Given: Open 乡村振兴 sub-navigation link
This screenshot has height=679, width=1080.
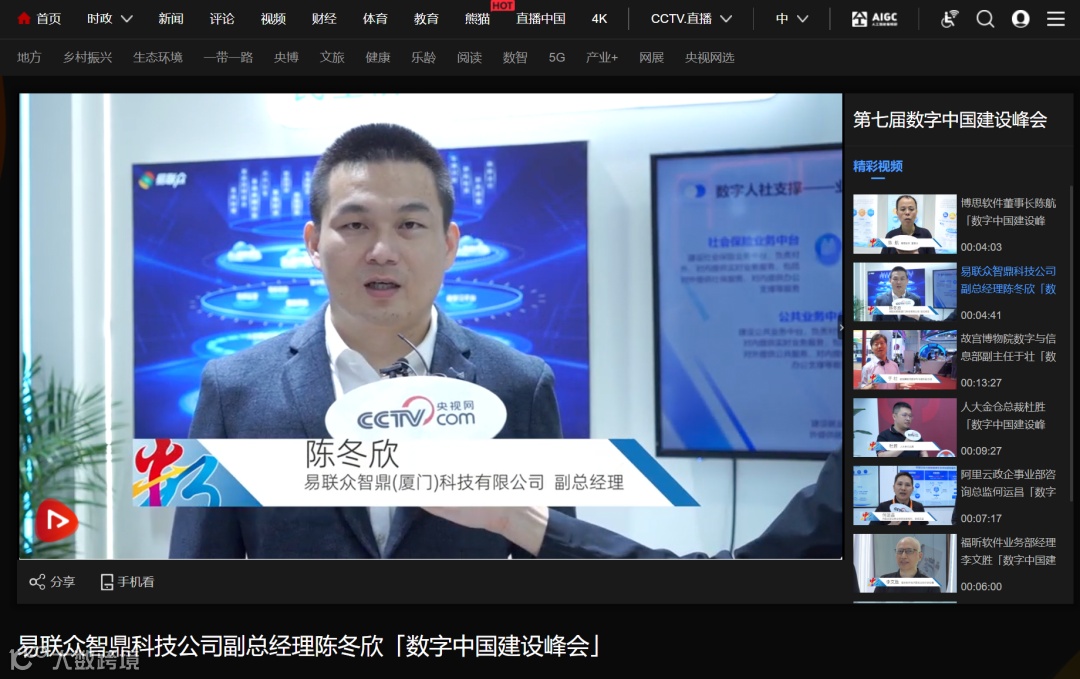Looking at the screenshot, I should (x=87, y=57).
